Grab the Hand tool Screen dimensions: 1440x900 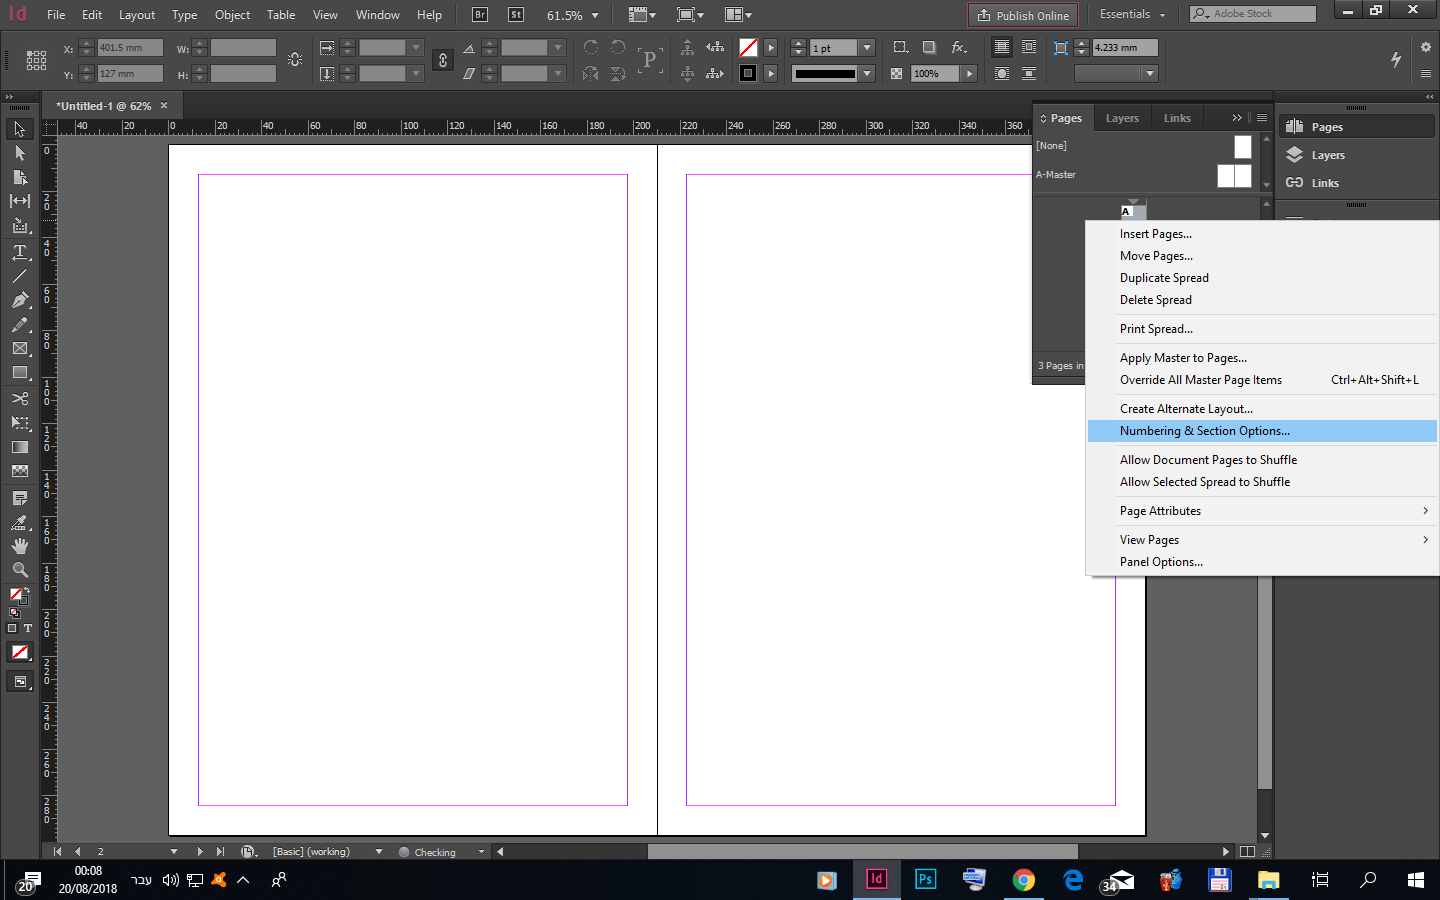tap(21, 545)
